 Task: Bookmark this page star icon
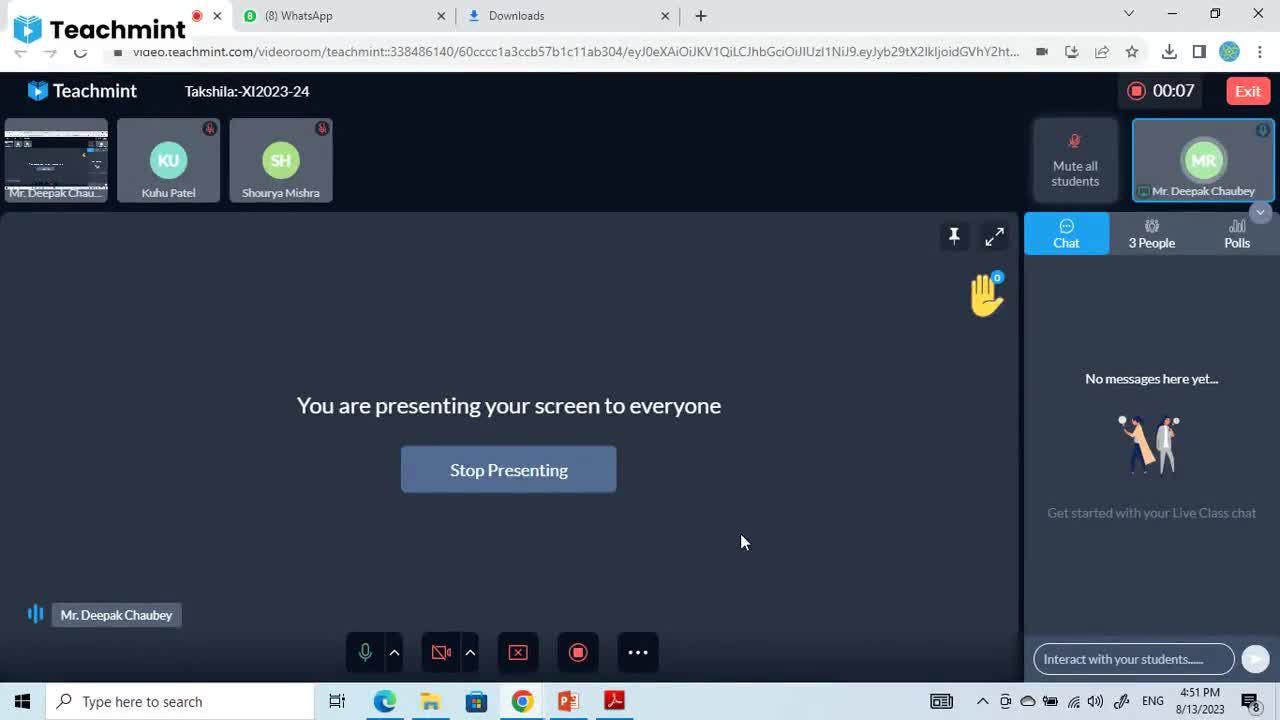[x=1132, y=52]
